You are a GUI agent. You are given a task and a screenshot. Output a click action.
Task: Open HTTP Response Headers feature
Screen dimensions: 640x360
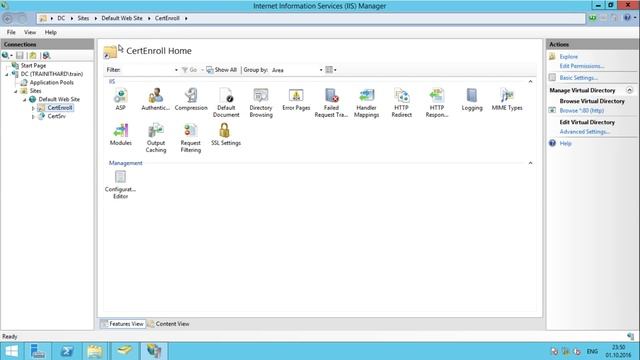coord(436,103)
